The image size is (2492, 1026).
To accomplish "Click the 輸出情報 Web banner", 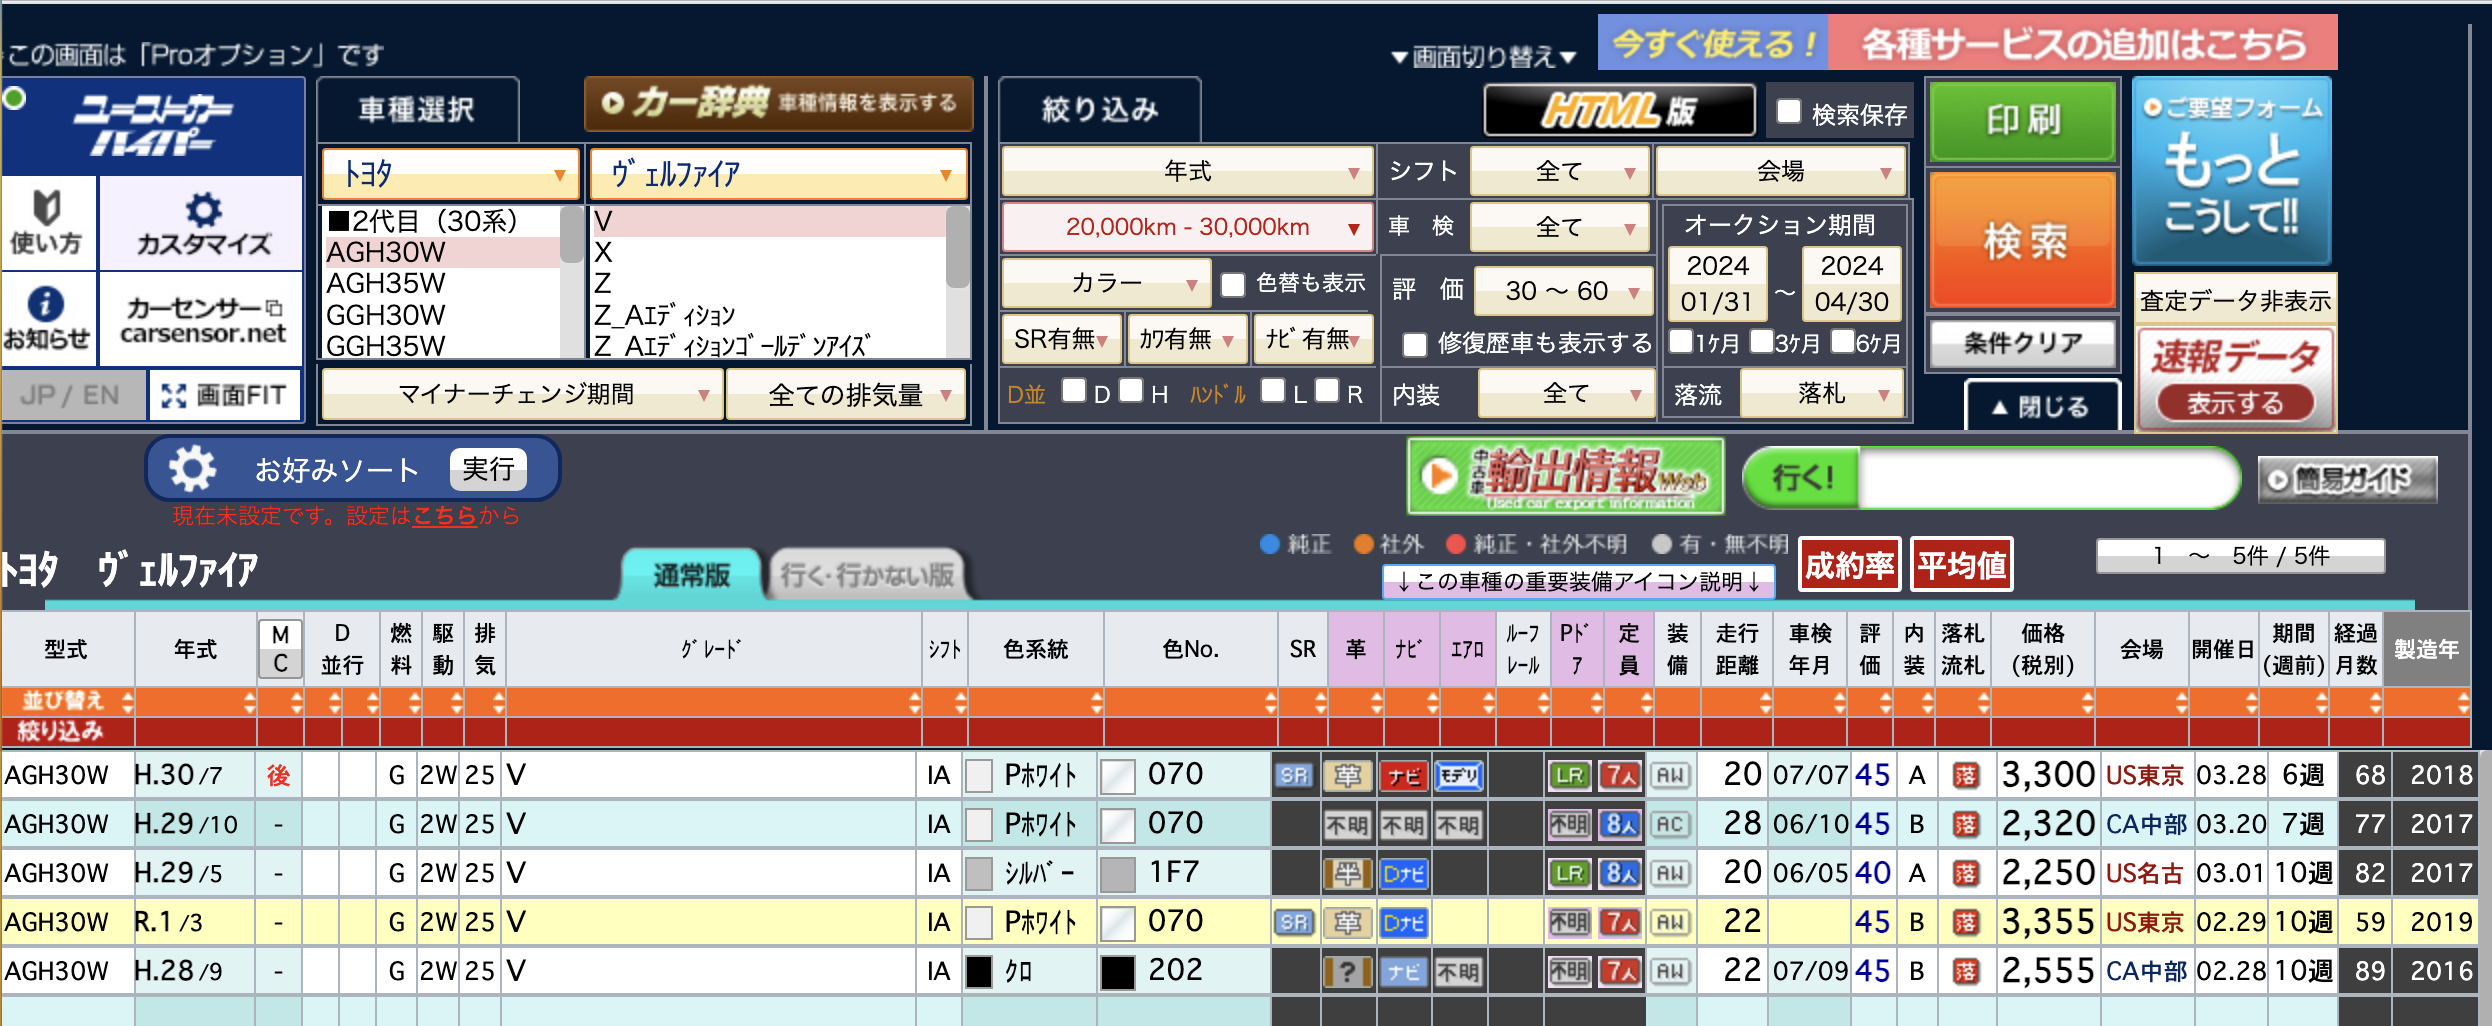I will pos(1565,476).
